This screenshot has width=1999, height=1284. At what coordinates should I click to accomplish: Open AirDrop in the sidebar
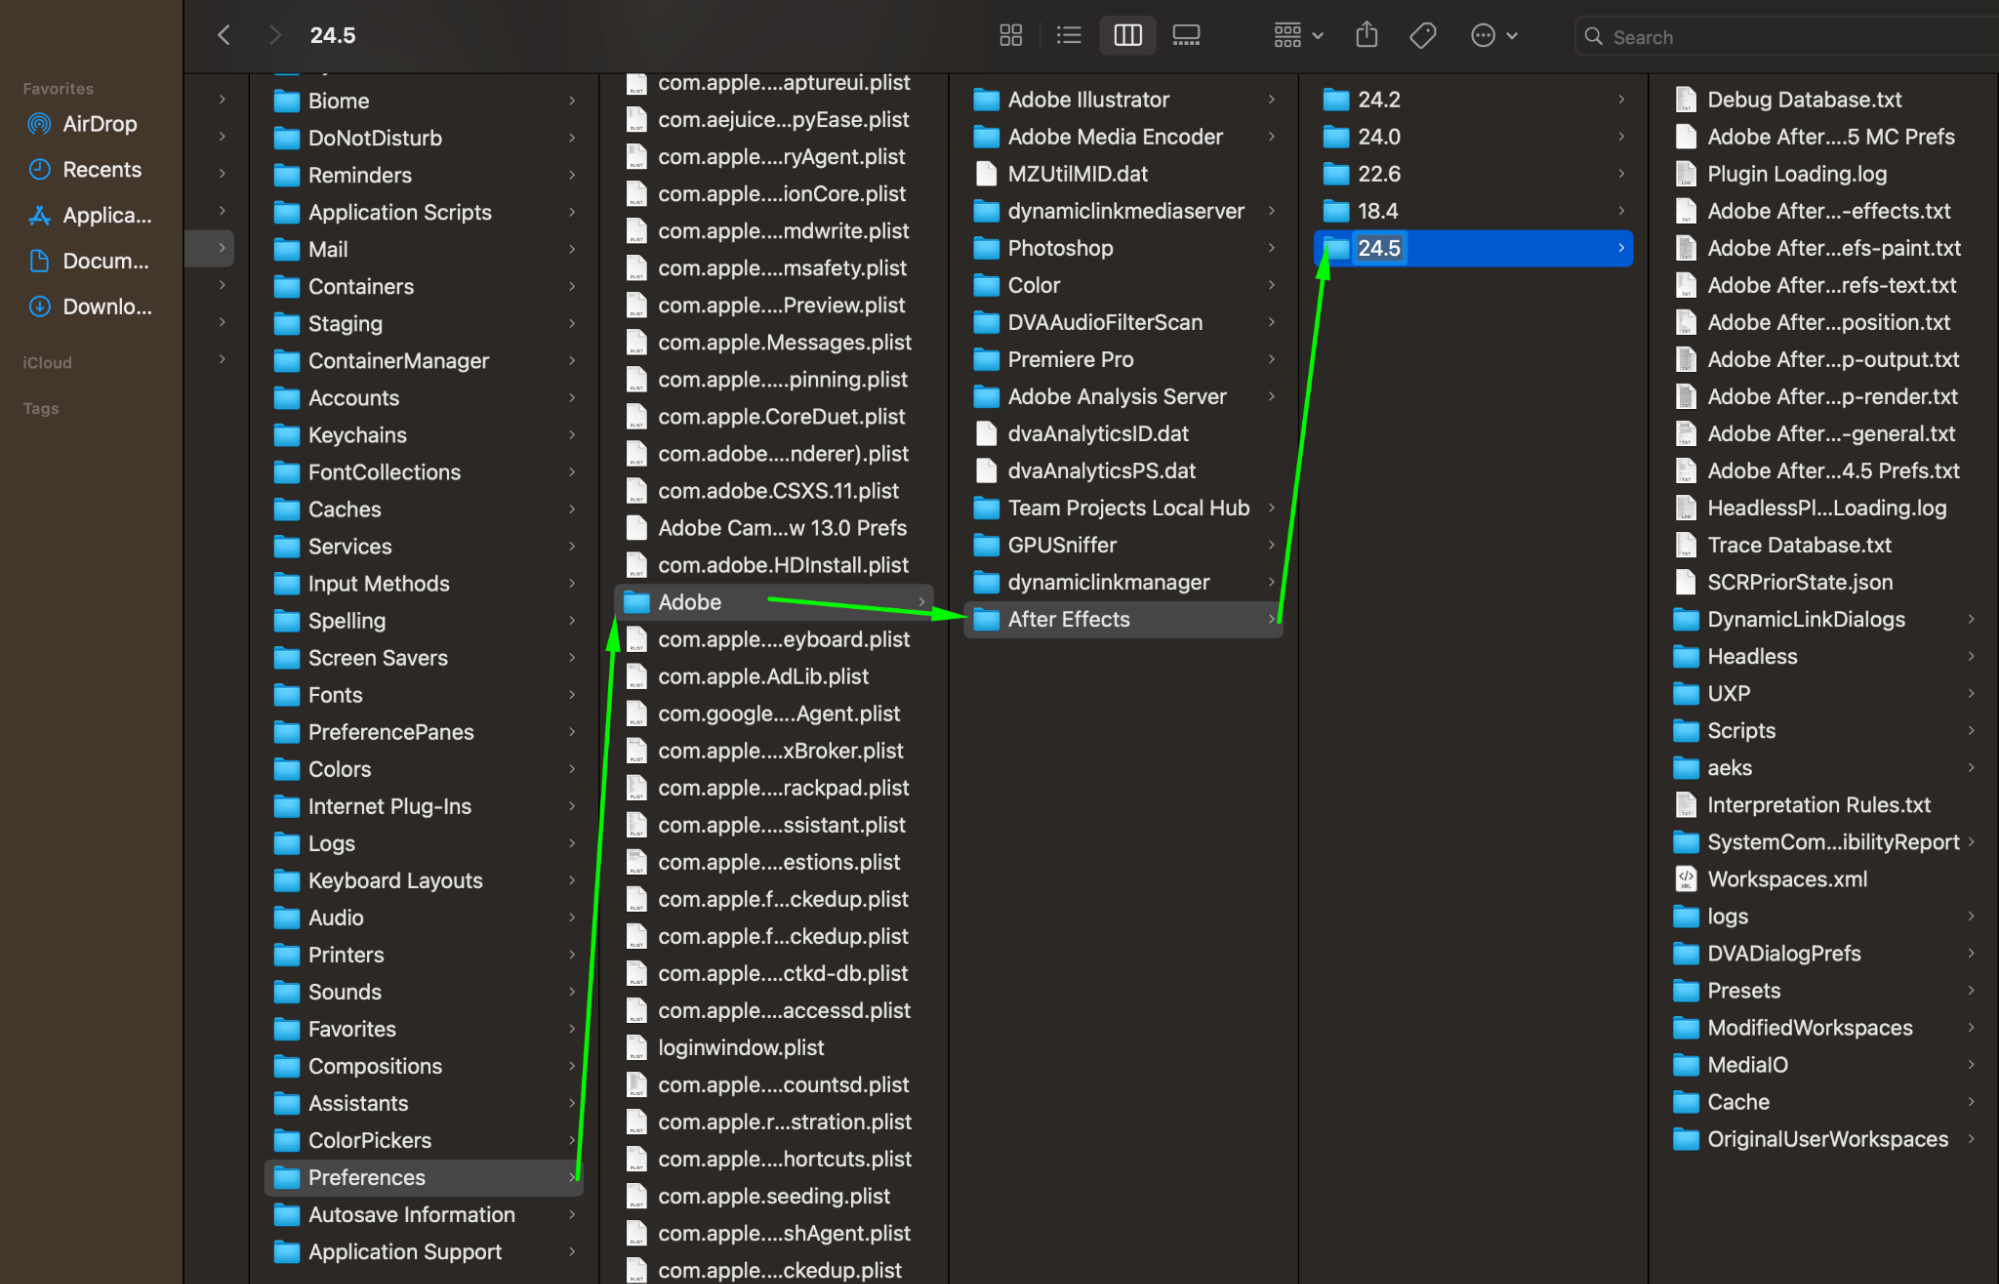(x=99, y=124)
